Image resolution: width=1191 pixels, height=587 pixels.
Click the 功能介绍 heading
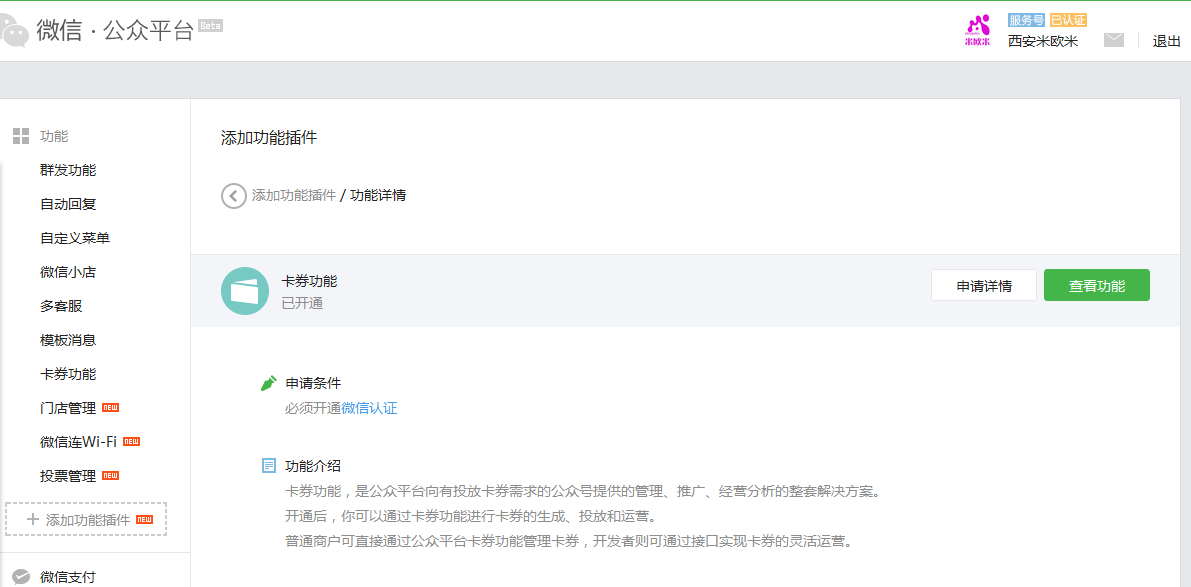313,465
